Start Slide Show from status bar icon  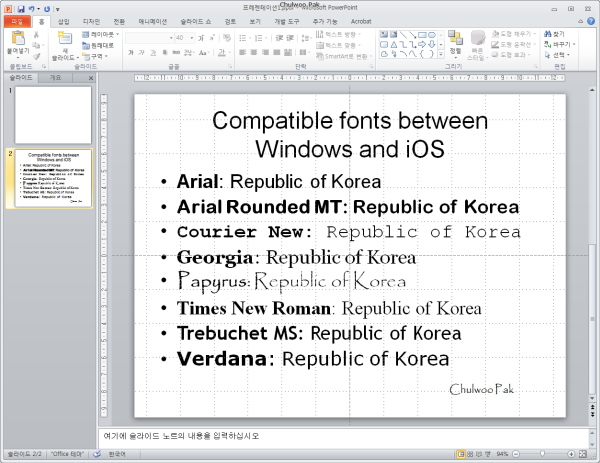(488, 454)
